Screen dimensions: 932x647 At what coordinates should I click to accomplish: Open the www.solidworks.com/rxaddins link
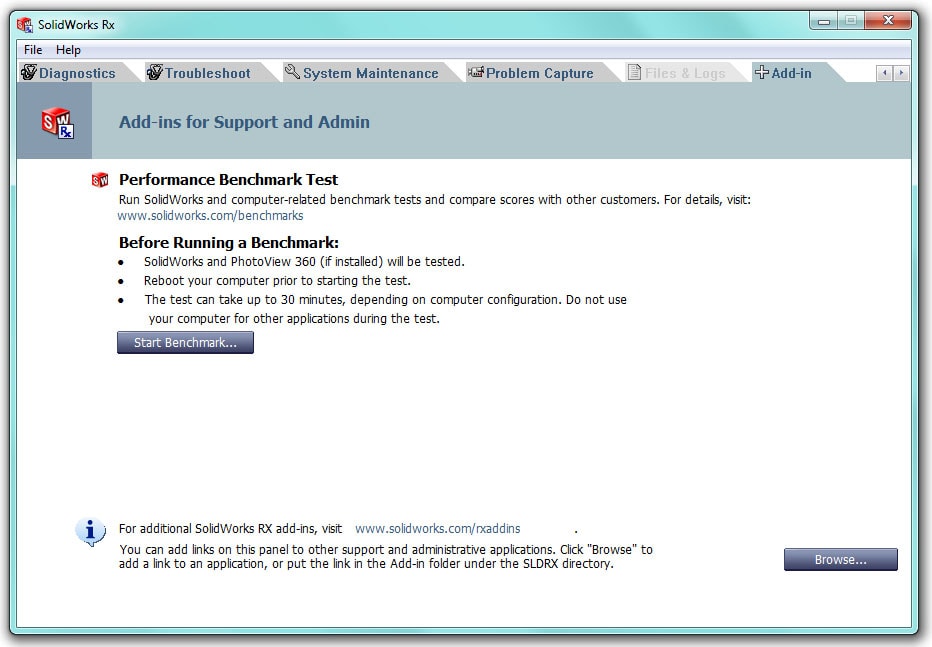[x=437, y=529]
